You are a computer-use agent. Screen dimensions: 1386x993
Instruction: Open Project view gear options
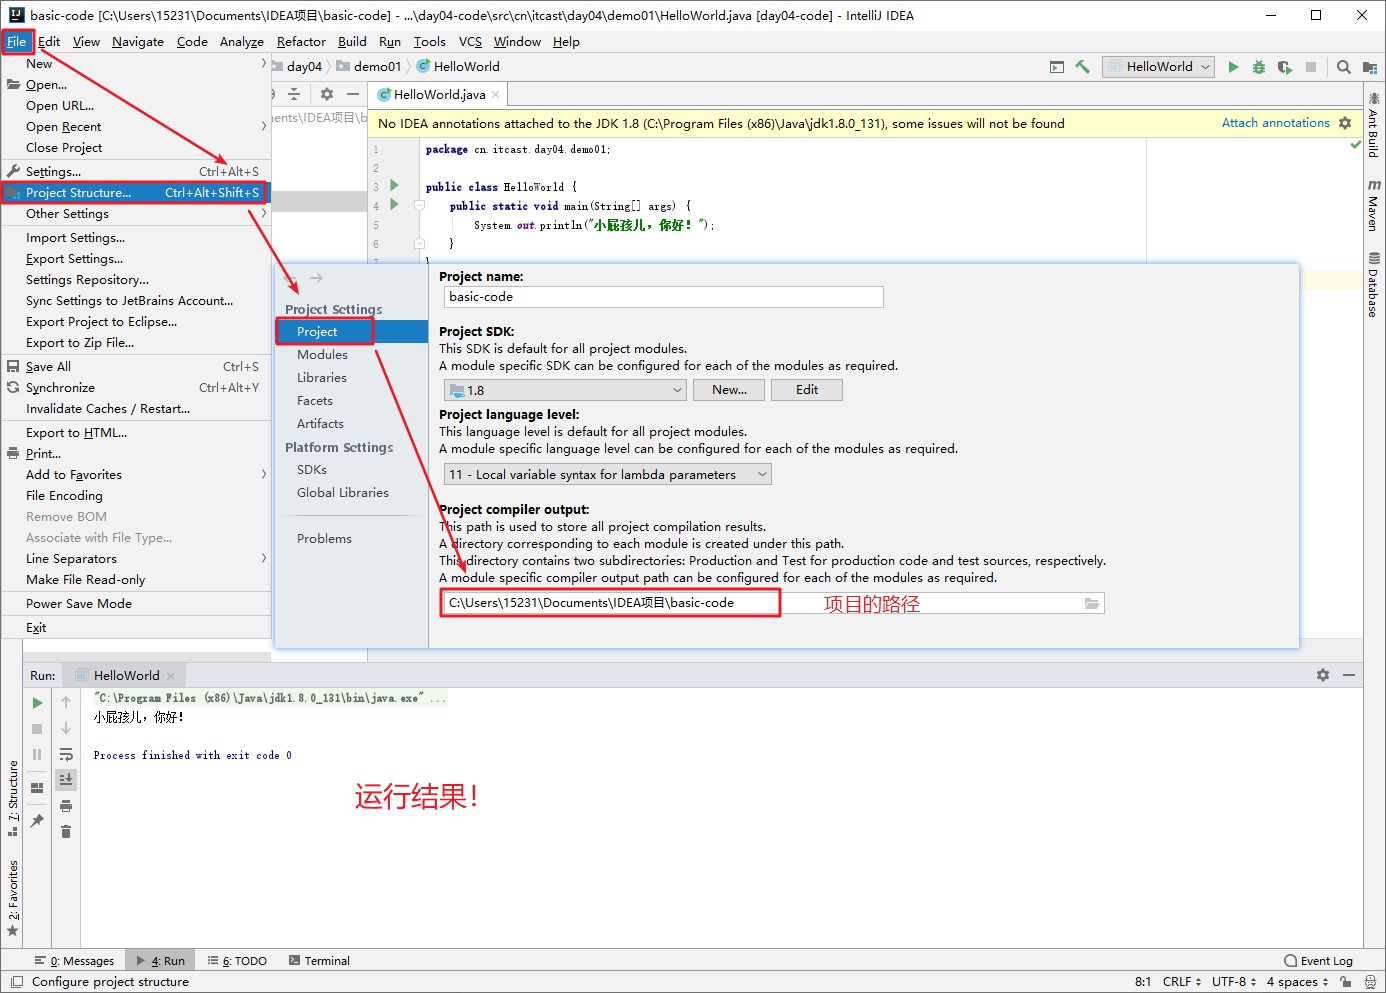pos(327,93)
